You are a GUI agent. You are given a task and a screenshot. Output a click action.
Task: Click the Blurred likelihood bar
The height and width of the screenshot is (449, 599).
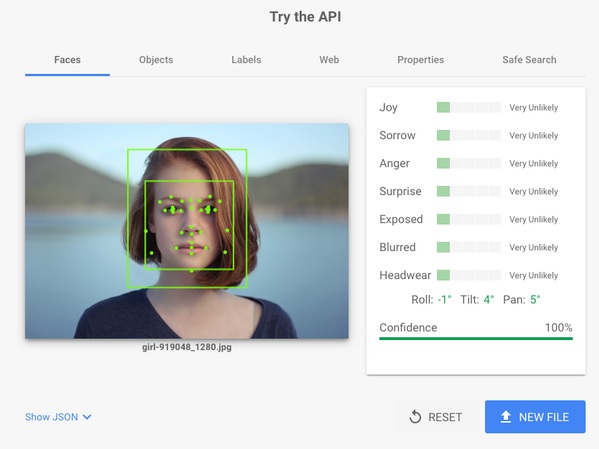468,247
